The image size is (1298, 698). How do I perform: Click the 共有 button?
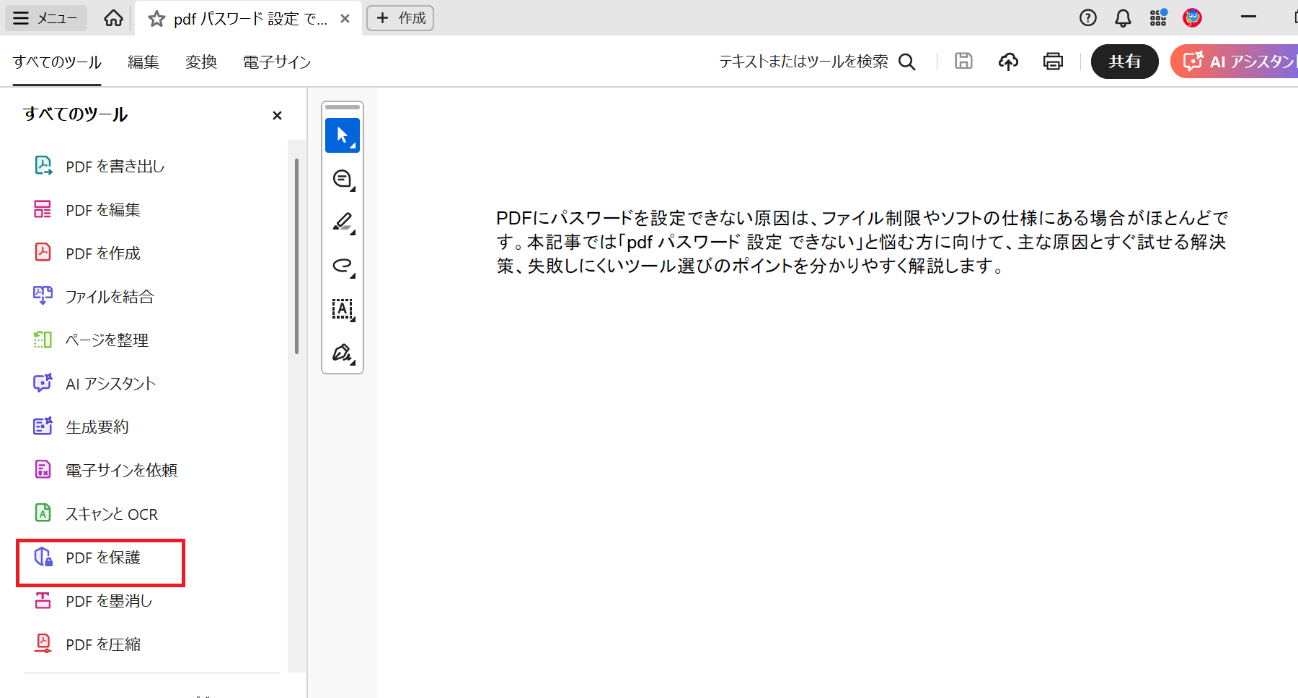(1124, 61)
